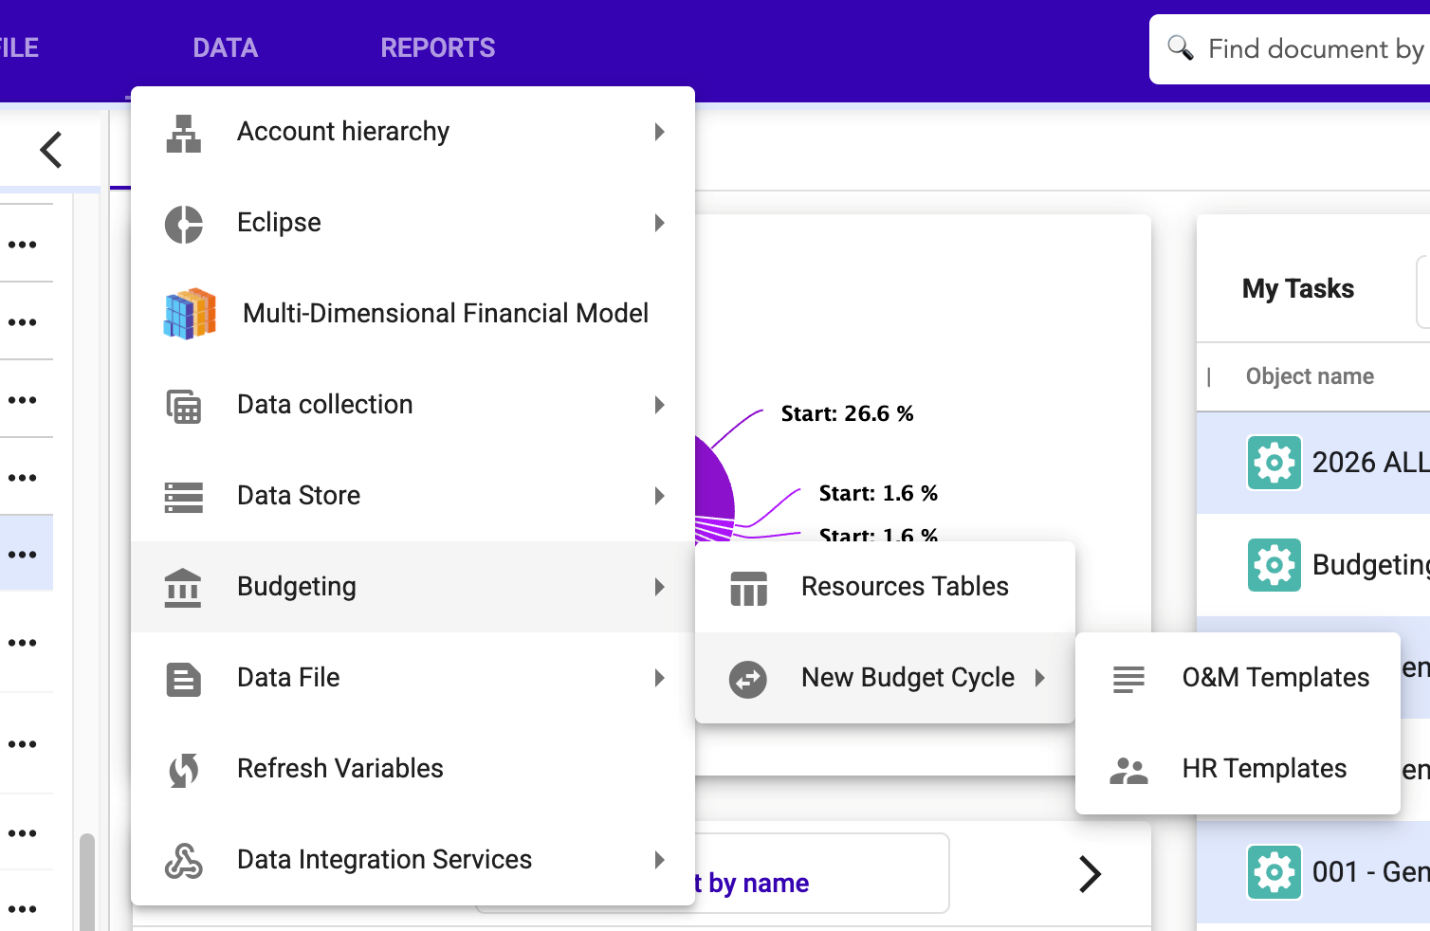The width and height of the screenshot is (1430, 931).
Task: Expand the Data collection submenu arrow
Action: coord(659,405)
